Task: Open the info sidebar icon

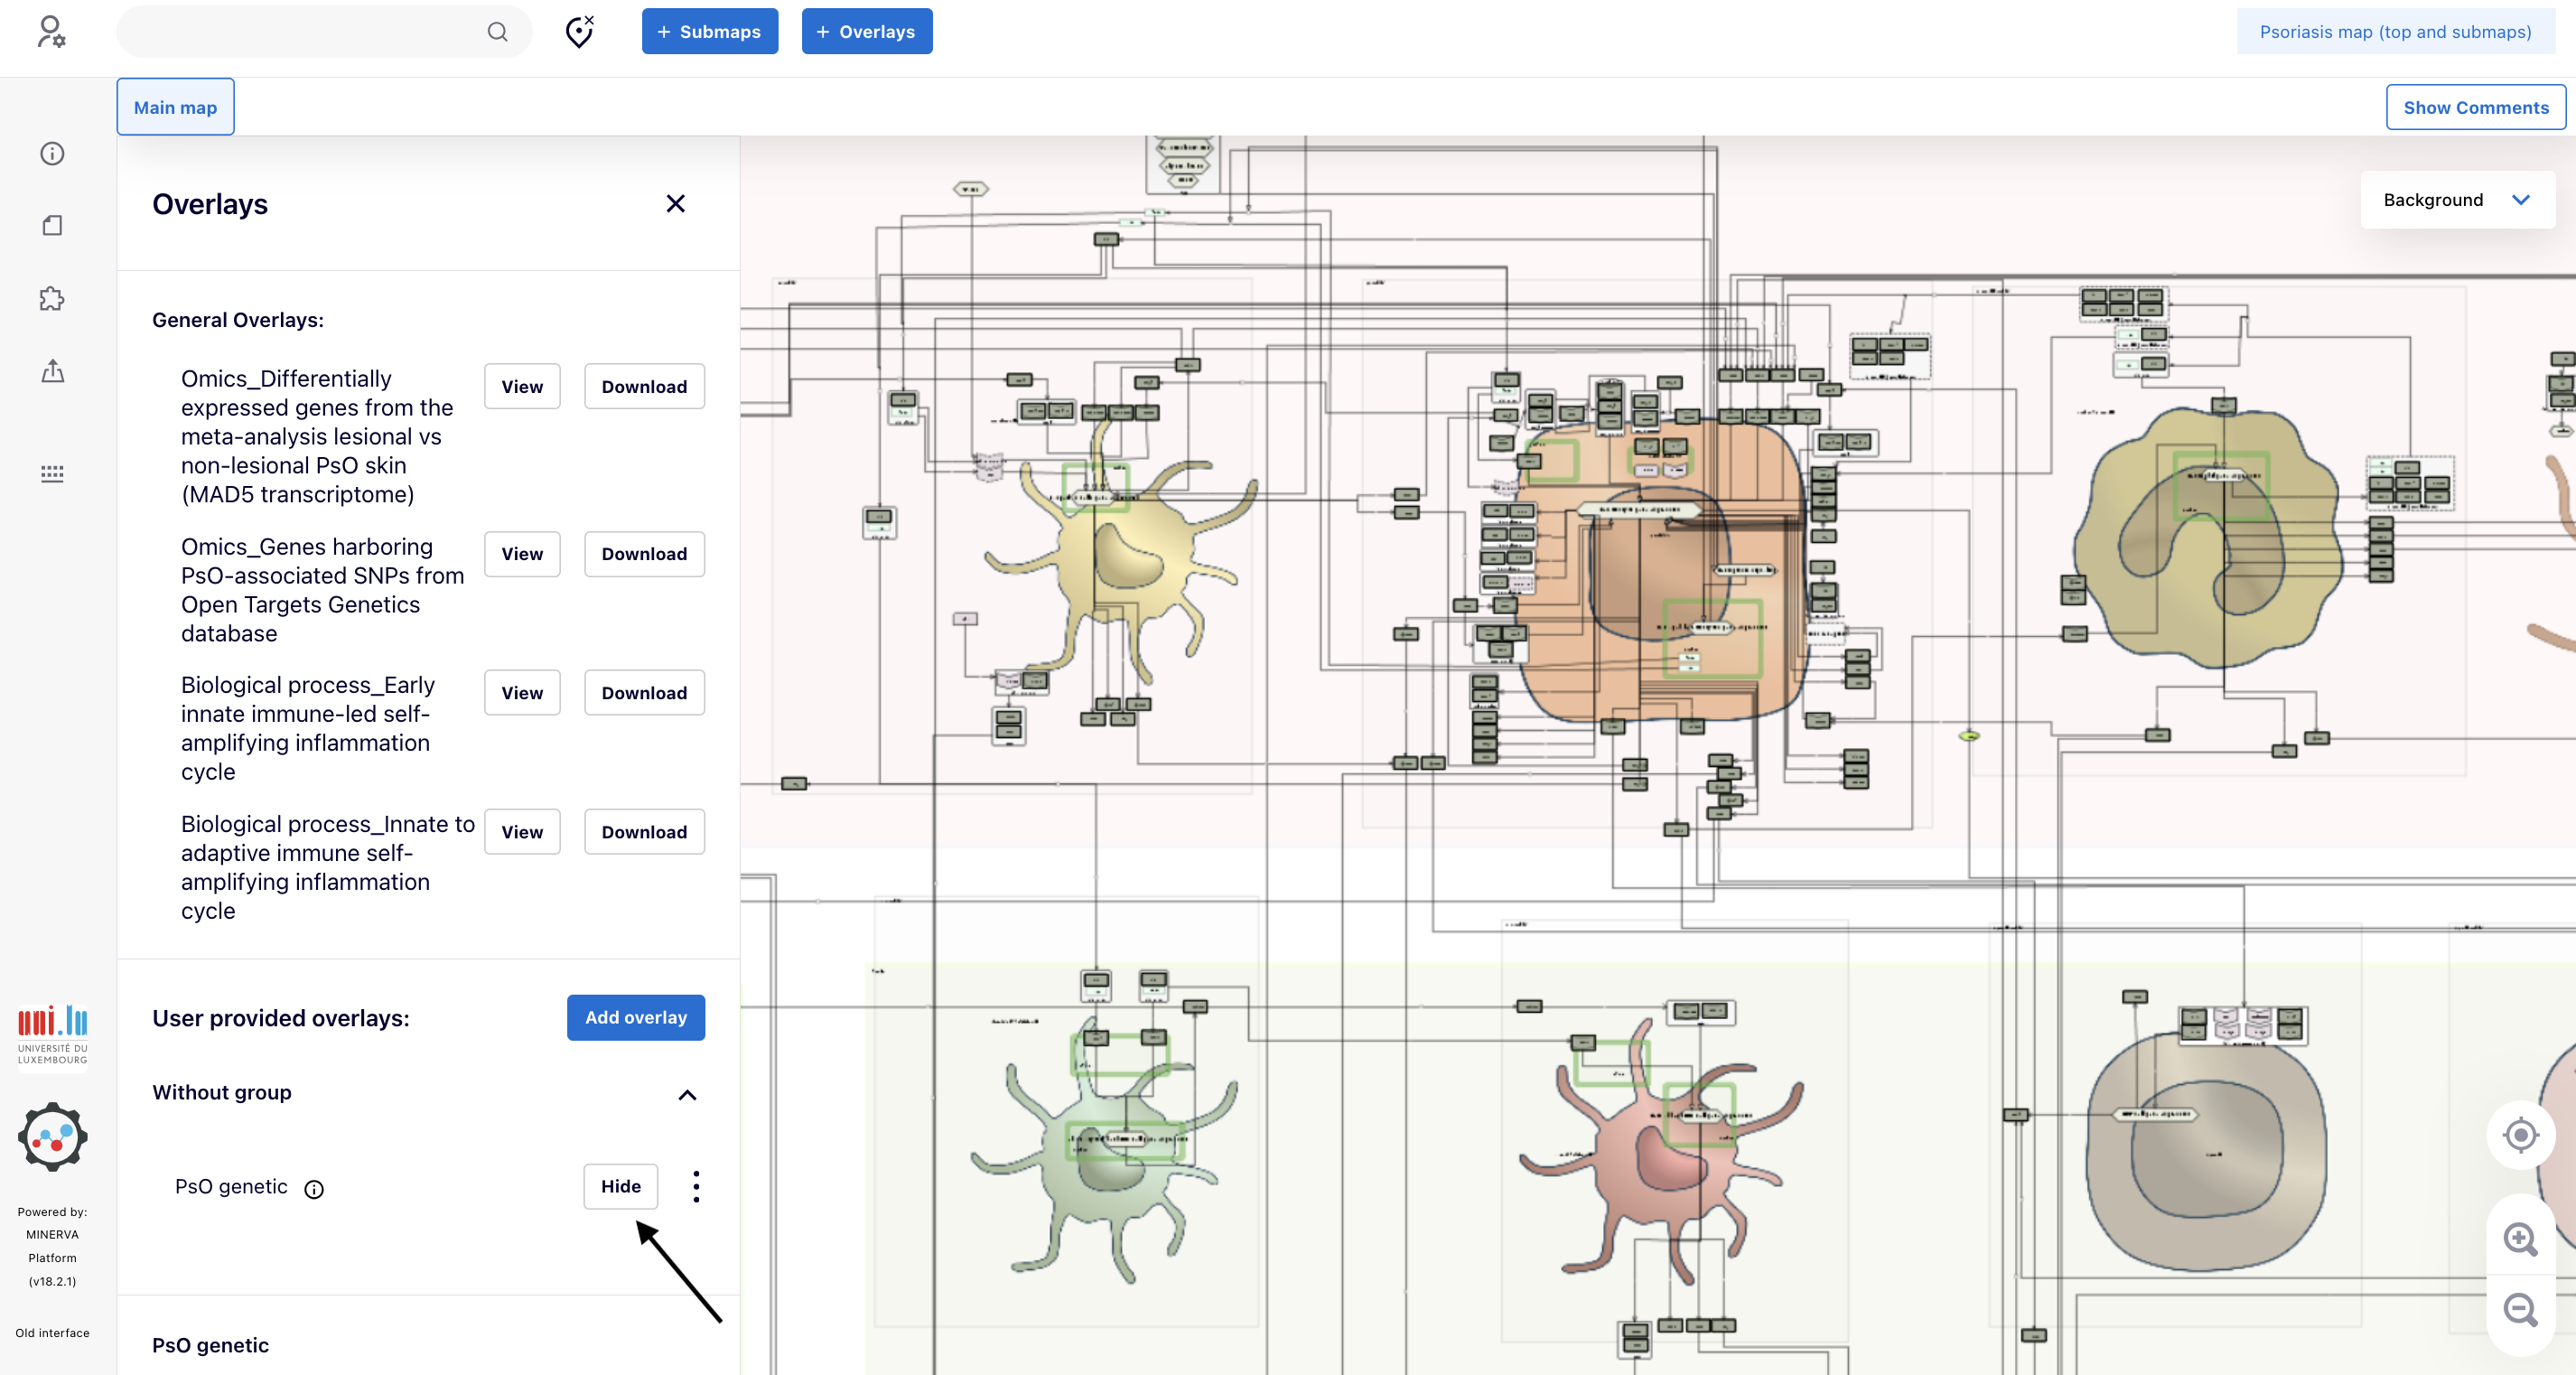Action: click(x=52, y=153)
